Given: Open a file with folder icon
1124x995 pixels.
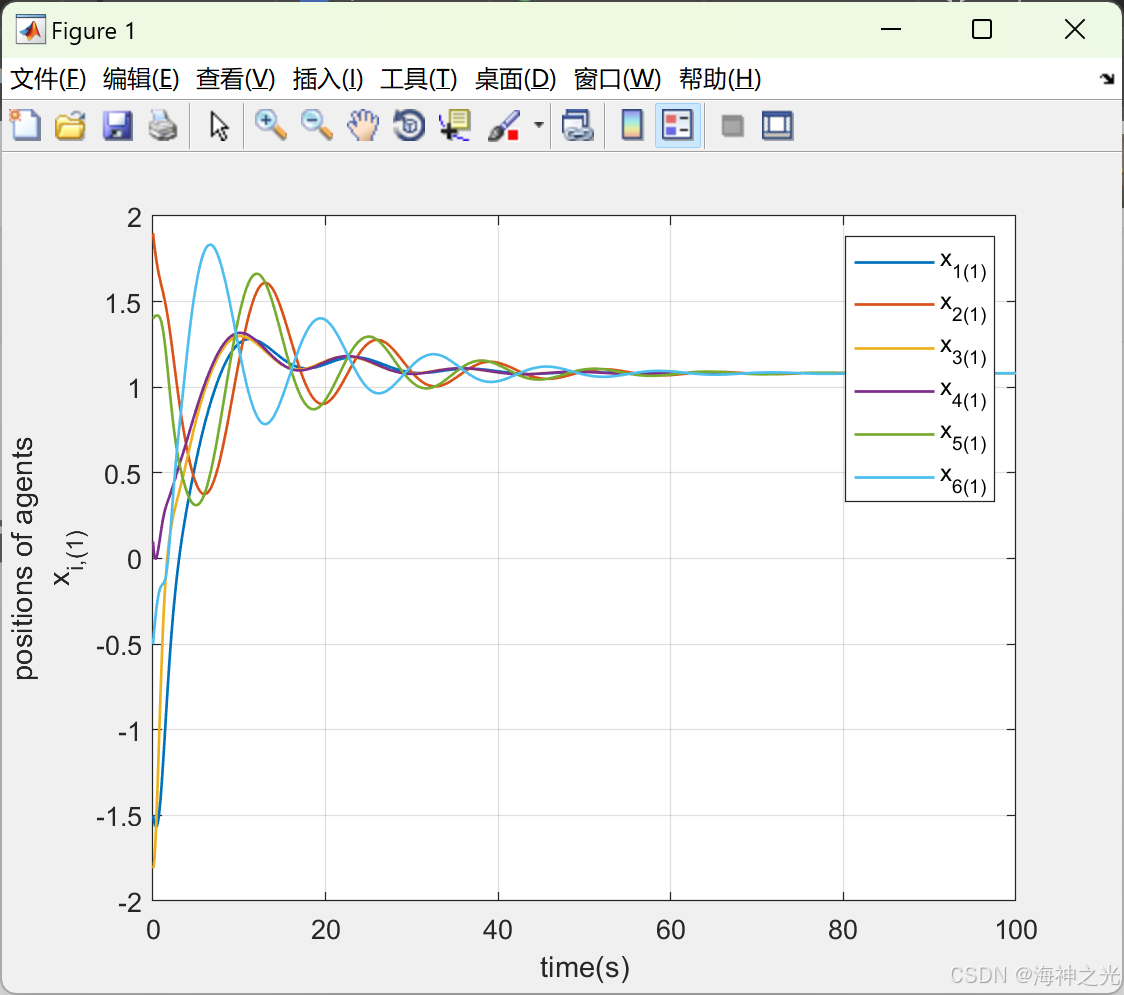Looking at the screenshot, I should pyautogui.click(x=70, y=125).
